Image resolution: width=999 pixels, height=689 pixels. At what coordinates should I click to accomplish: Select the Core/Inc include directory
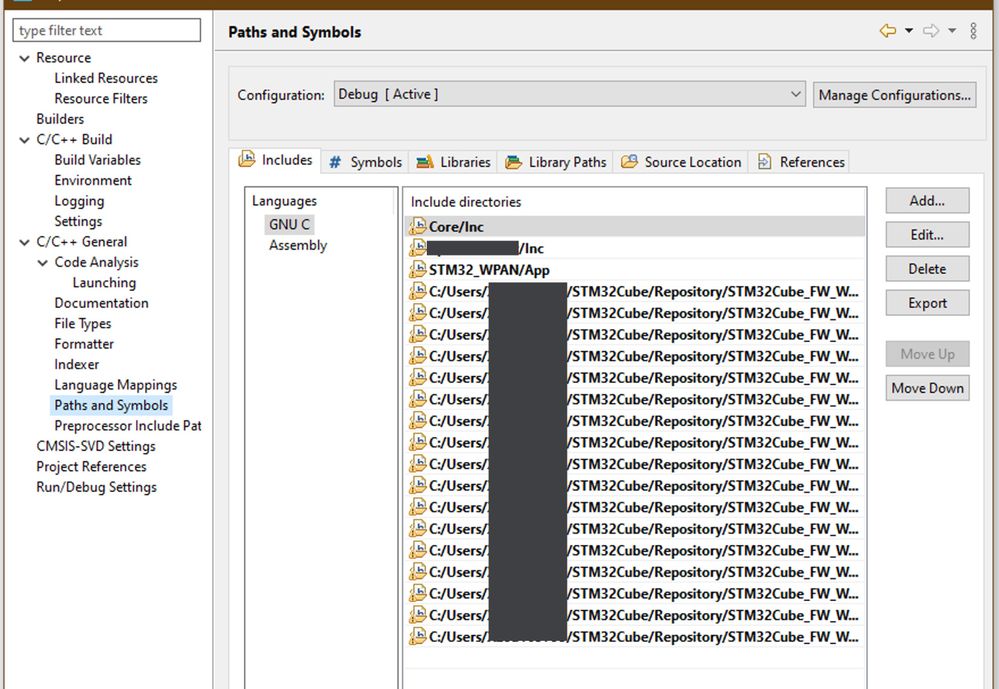[635, 226]
